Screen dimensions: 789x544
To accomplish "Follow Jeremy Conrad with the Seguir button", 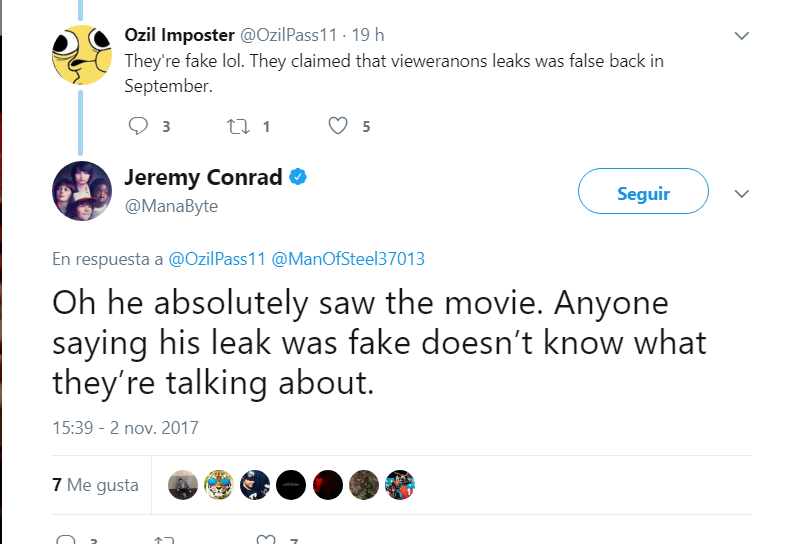I will (643, 191).
